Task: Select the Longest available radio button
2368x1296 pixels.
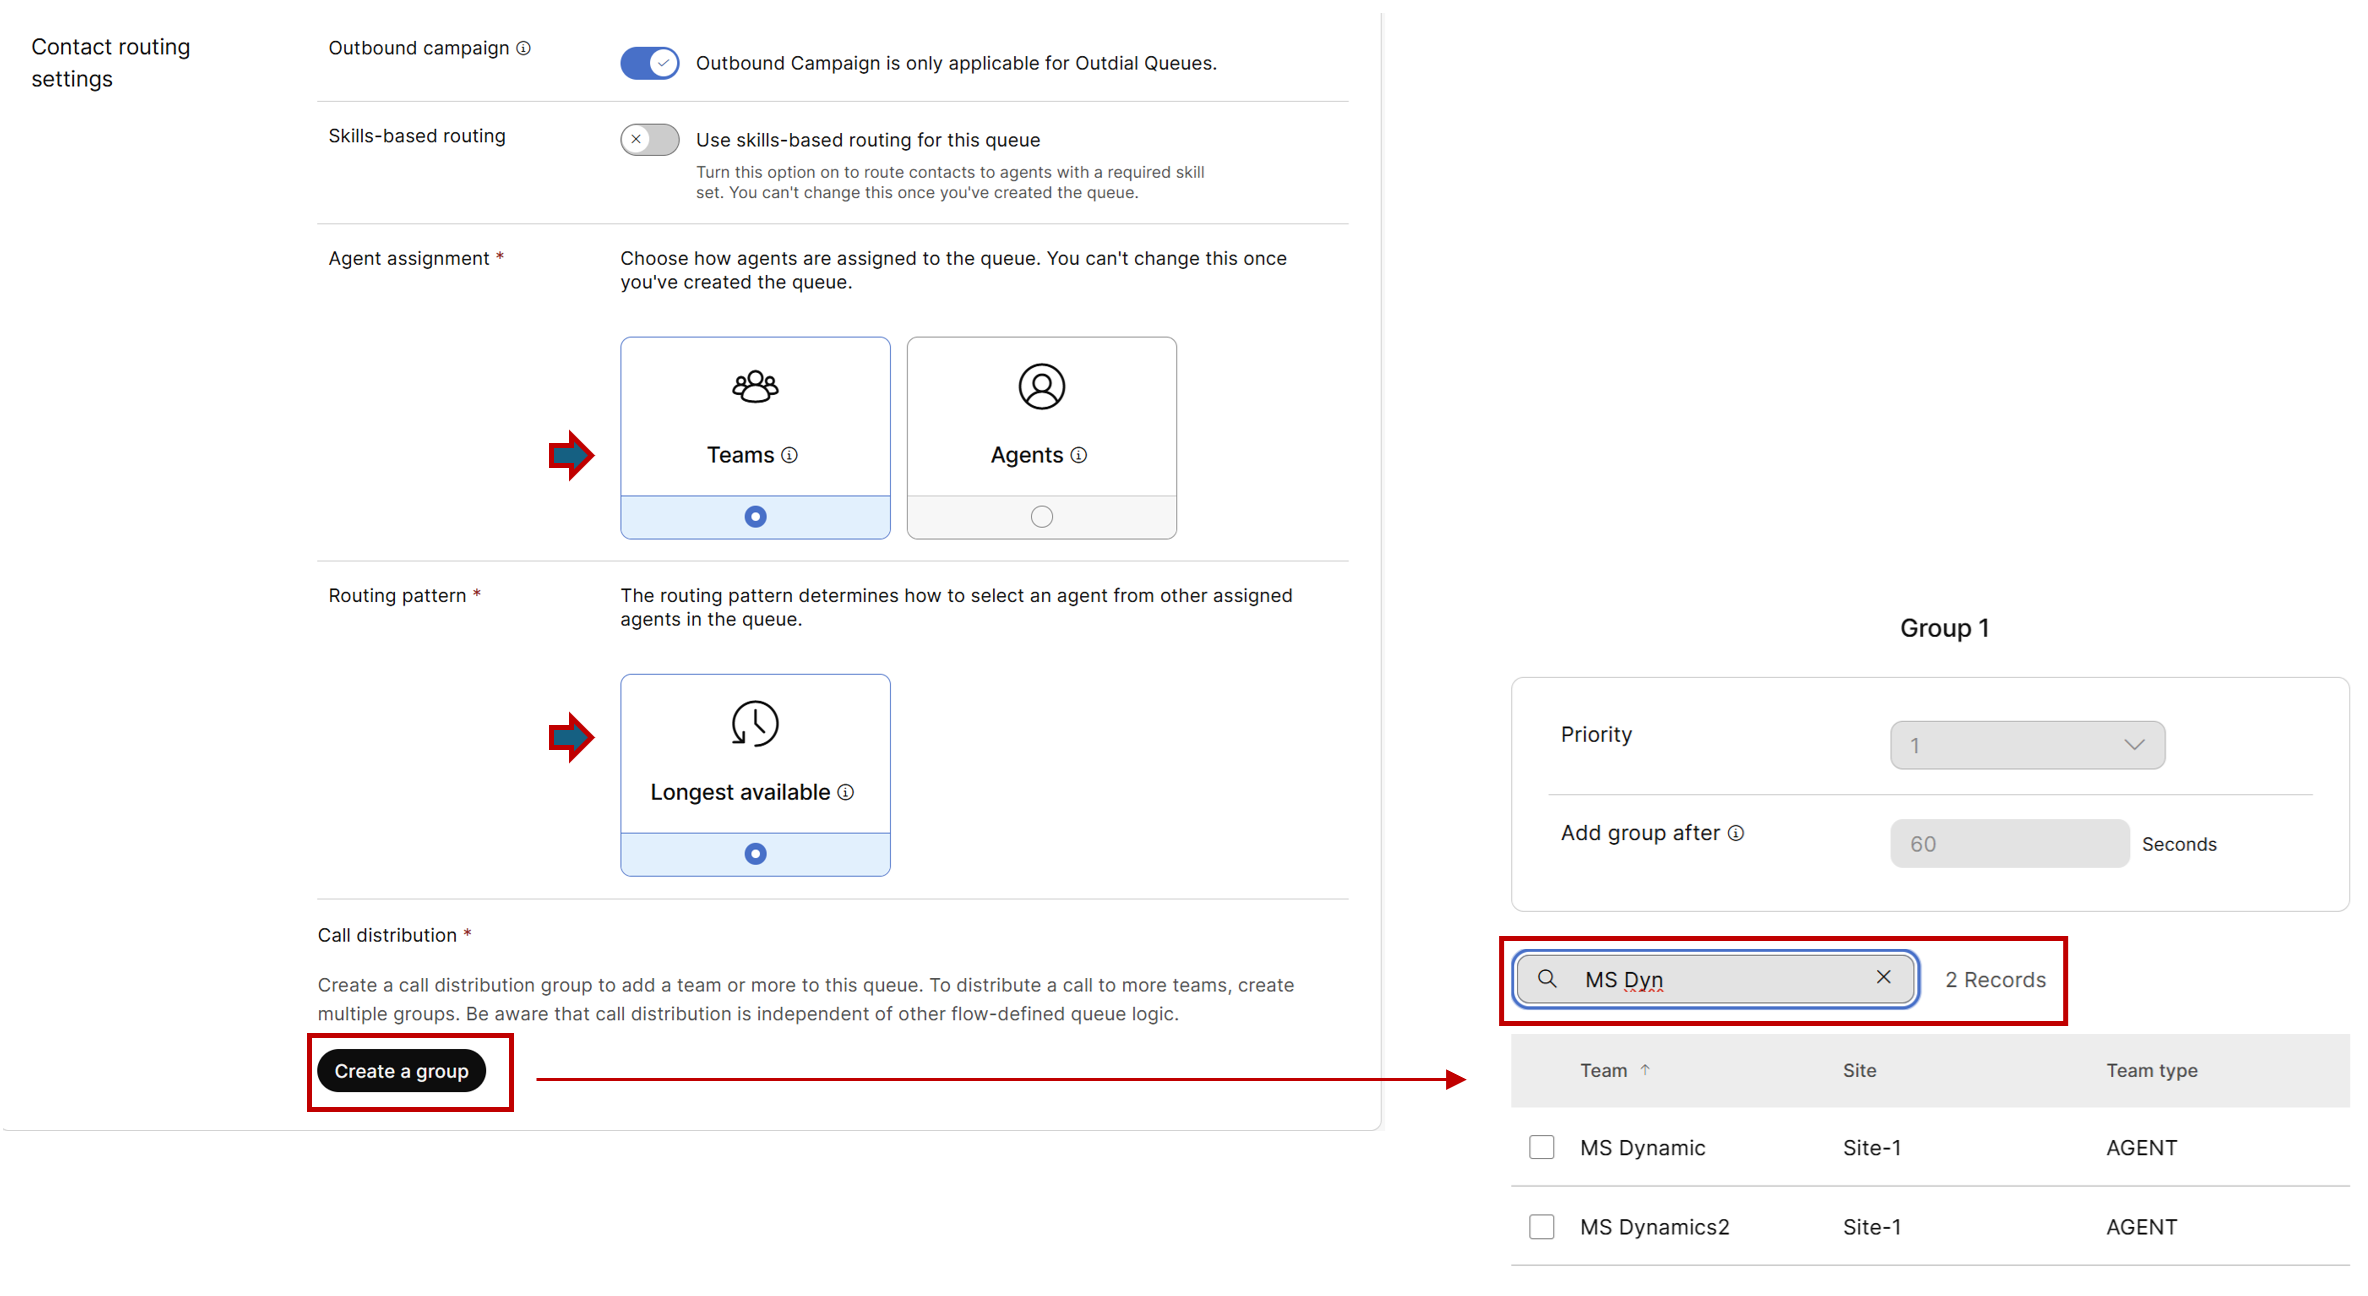Action: (x=755, y=854)
